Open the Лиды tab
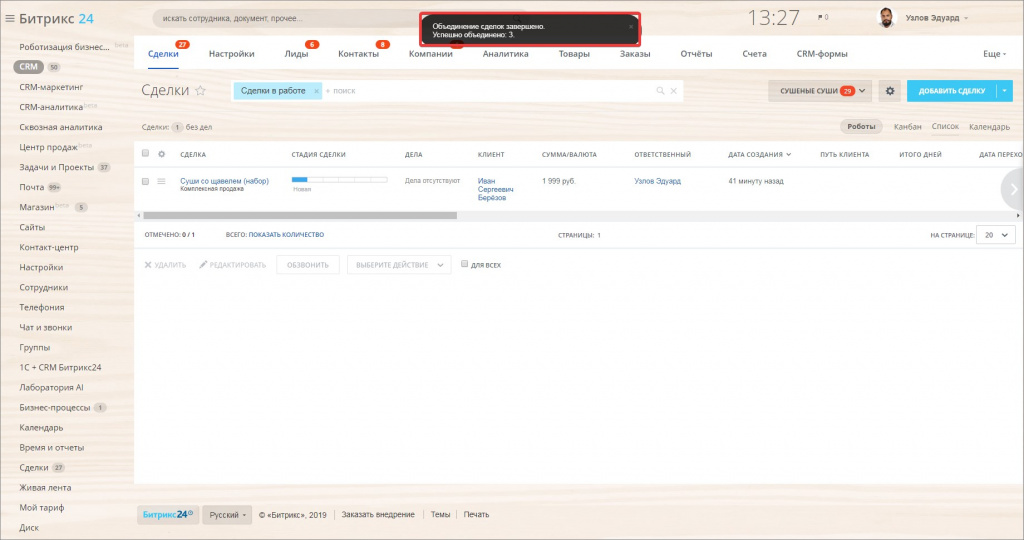Image resolution: width=1024 pixels, height=540 pixels. (296, 54)
